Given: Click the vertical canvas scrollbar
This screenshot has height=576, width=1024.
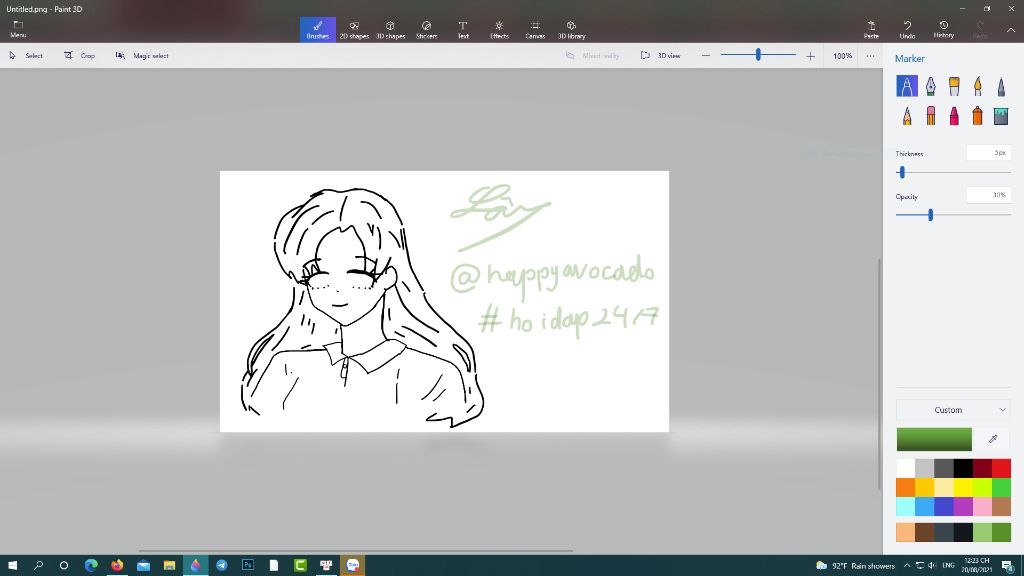Looking at the screenshot, I should tap(879, 374).
